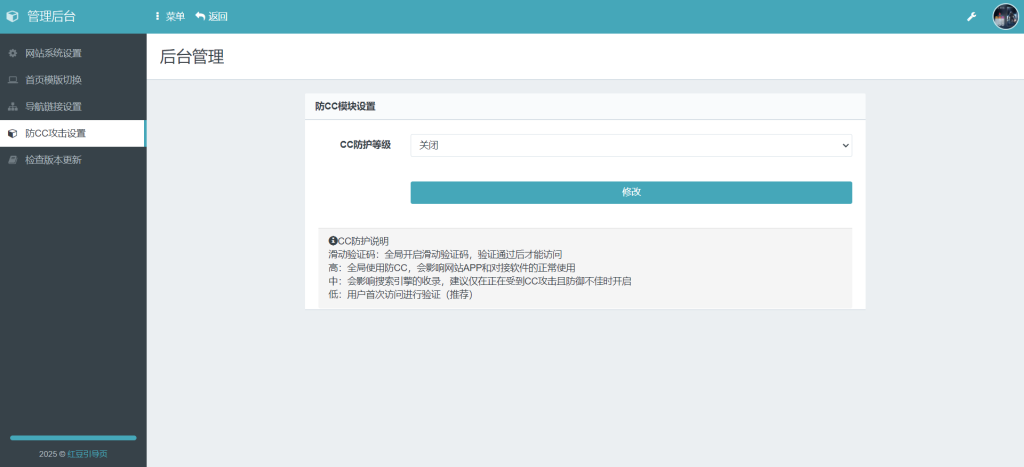The image size is (1024, 467).
Task: Open the 菜单 toggle in top bar
Action: pos(170,17)
